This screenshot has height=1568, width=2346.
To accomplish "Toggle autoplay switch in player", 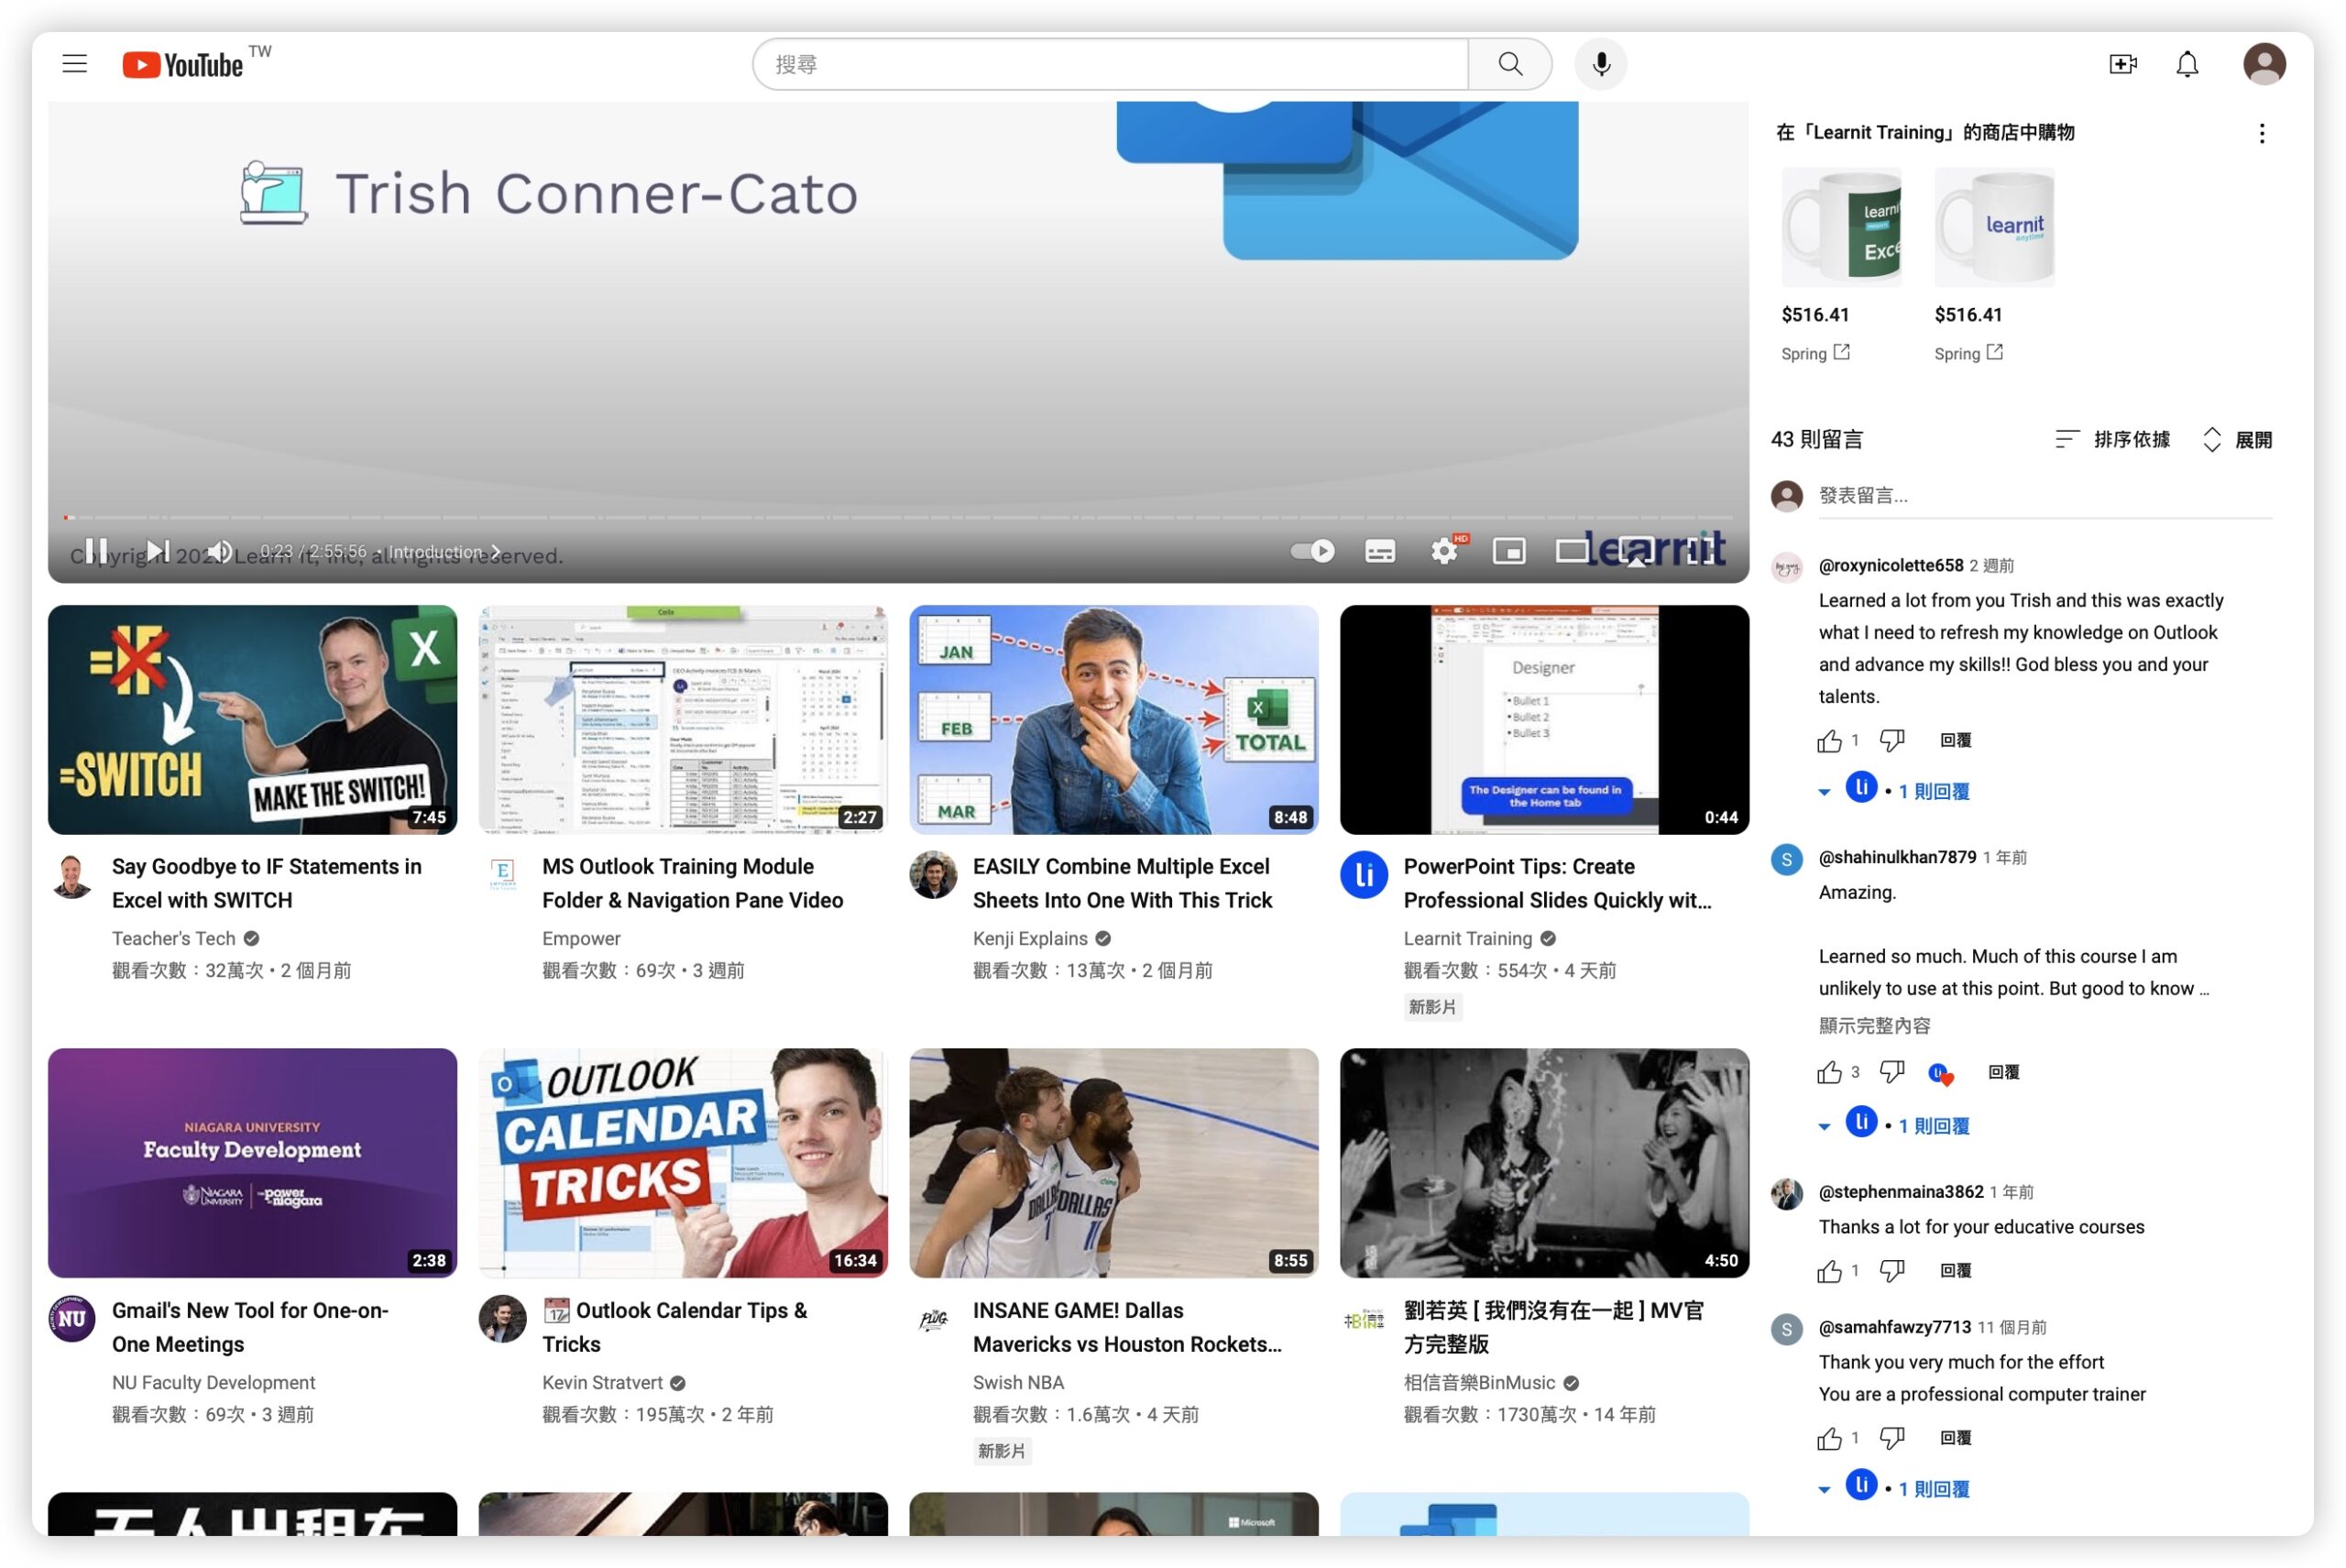I will pos(1312,551).
